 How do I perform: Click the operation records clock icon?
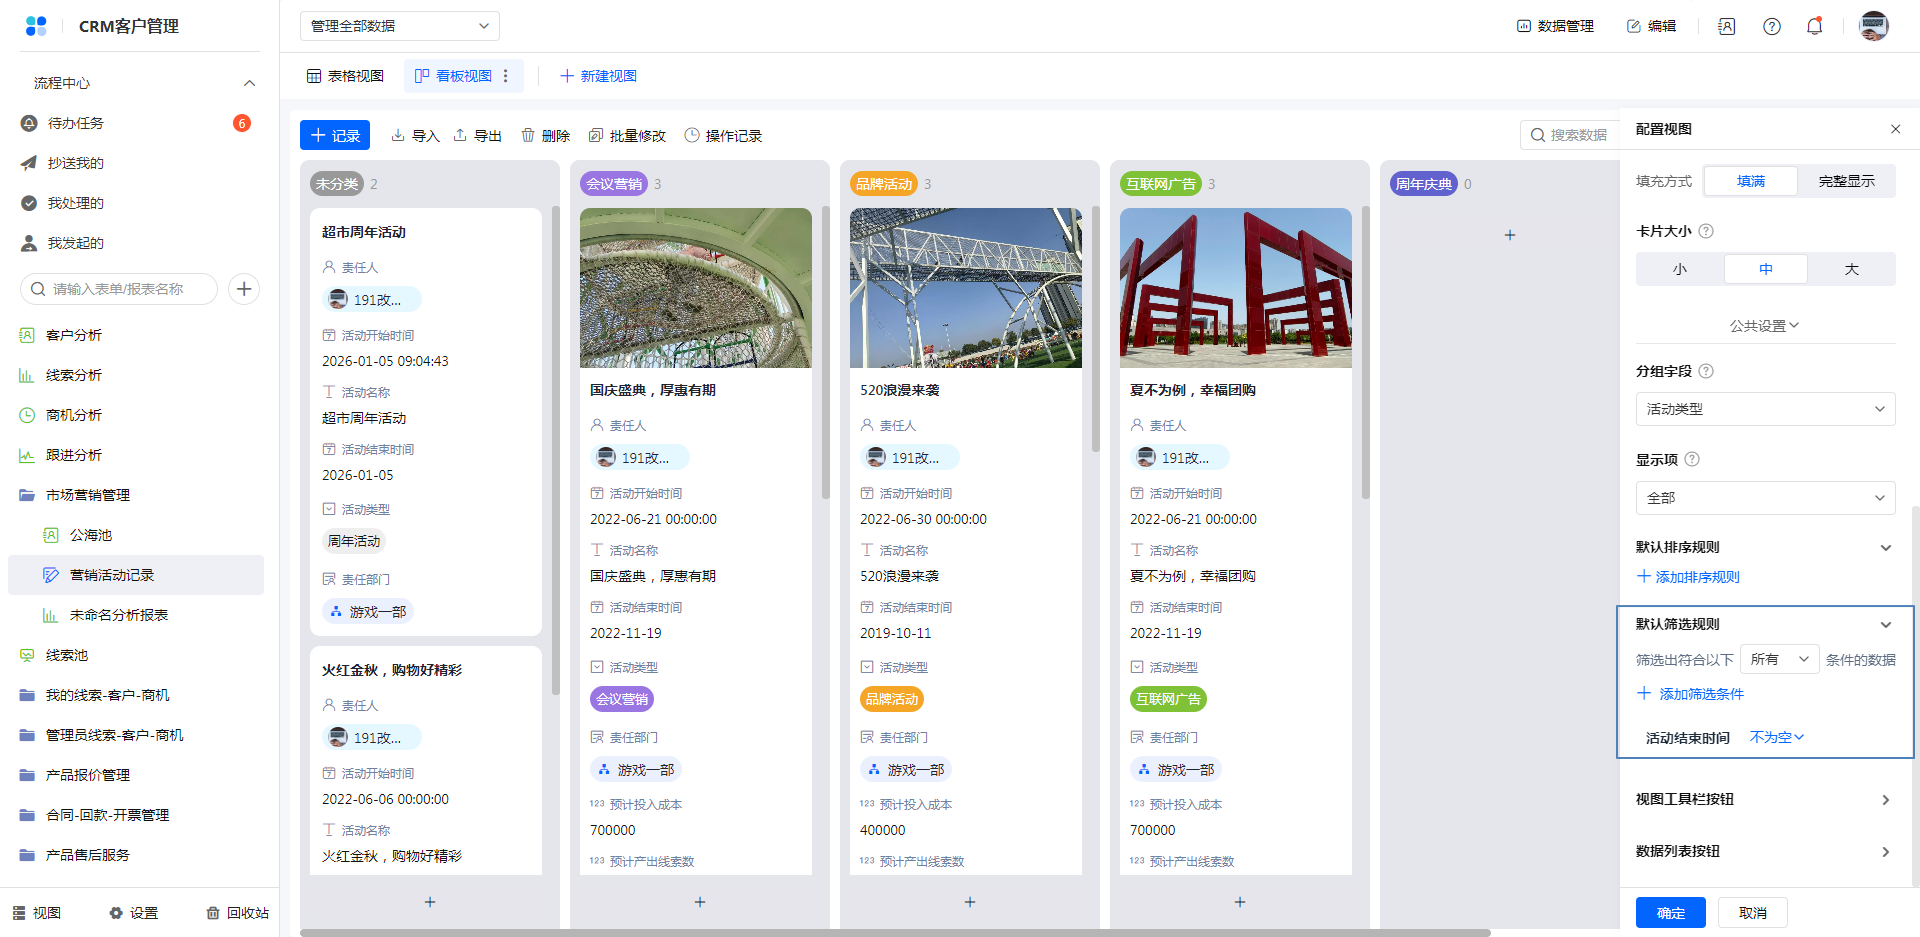[692, 135]
